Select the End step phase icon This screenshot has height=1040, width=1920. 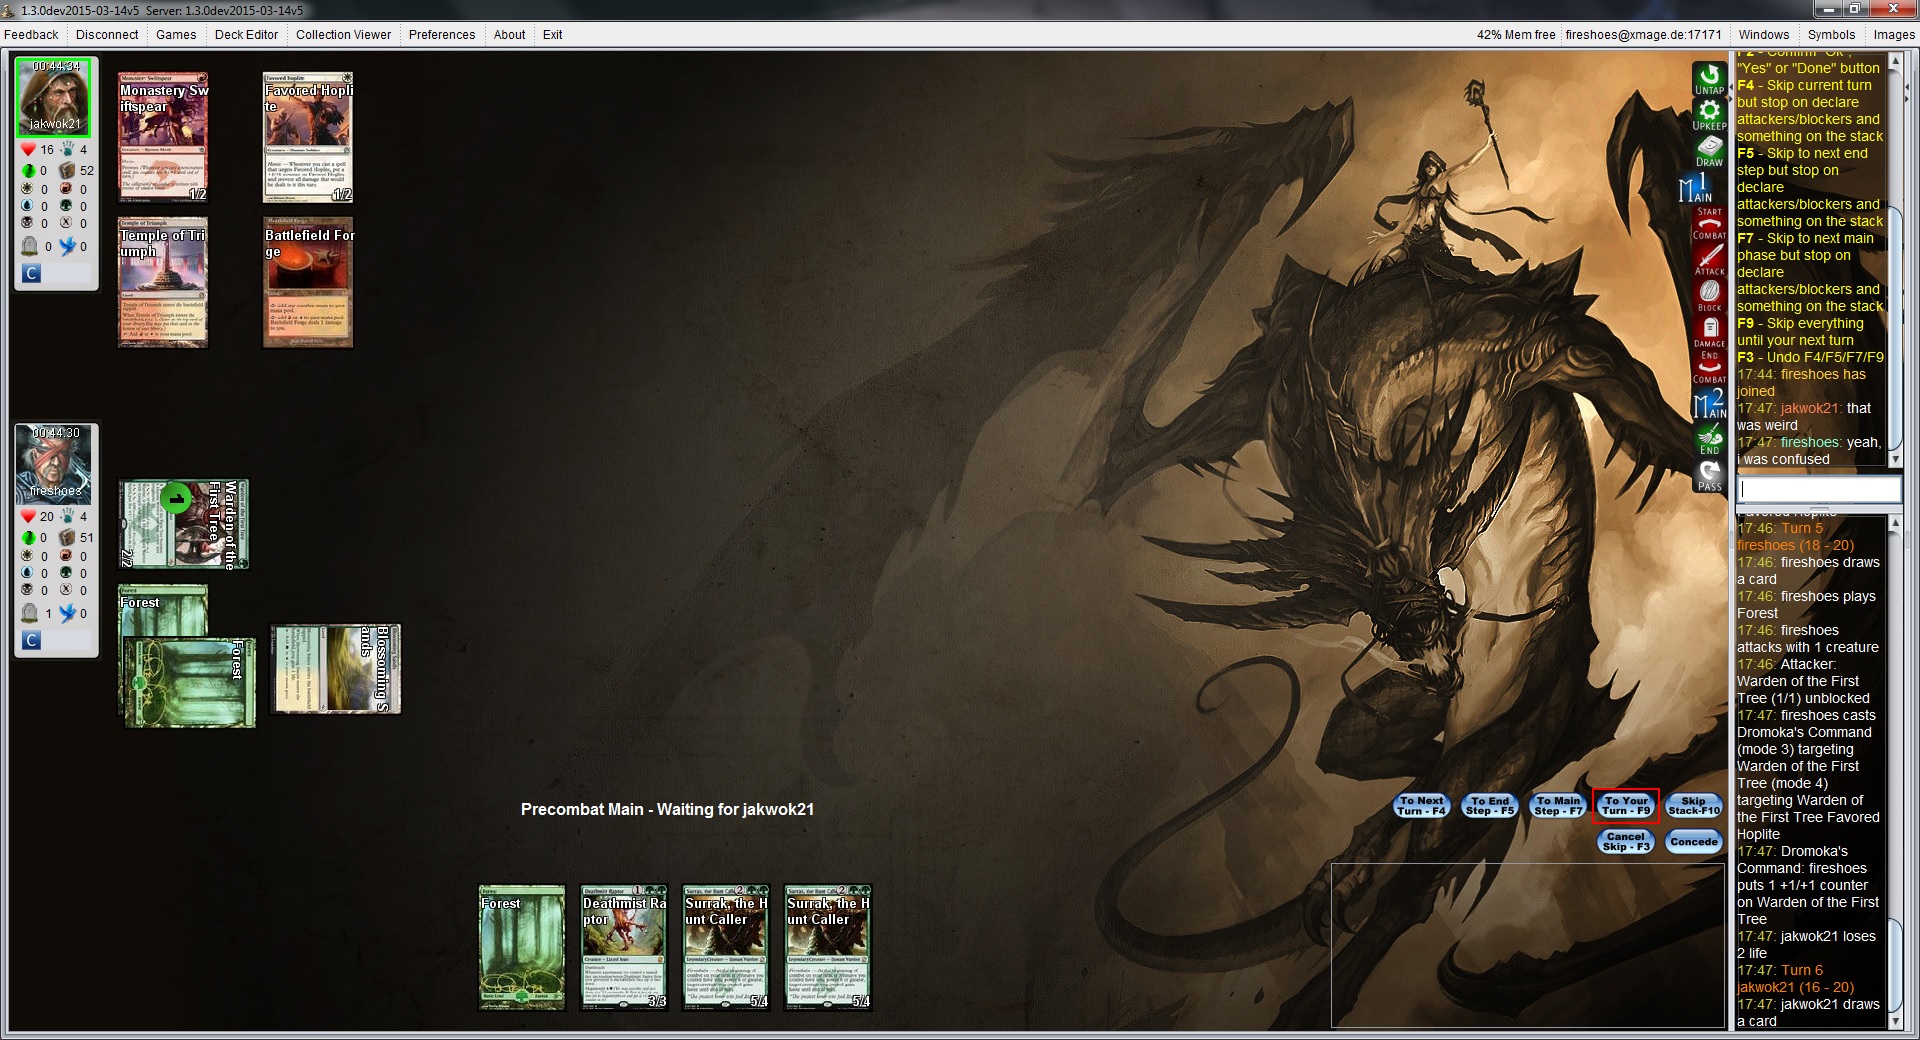coord(1709,440)
